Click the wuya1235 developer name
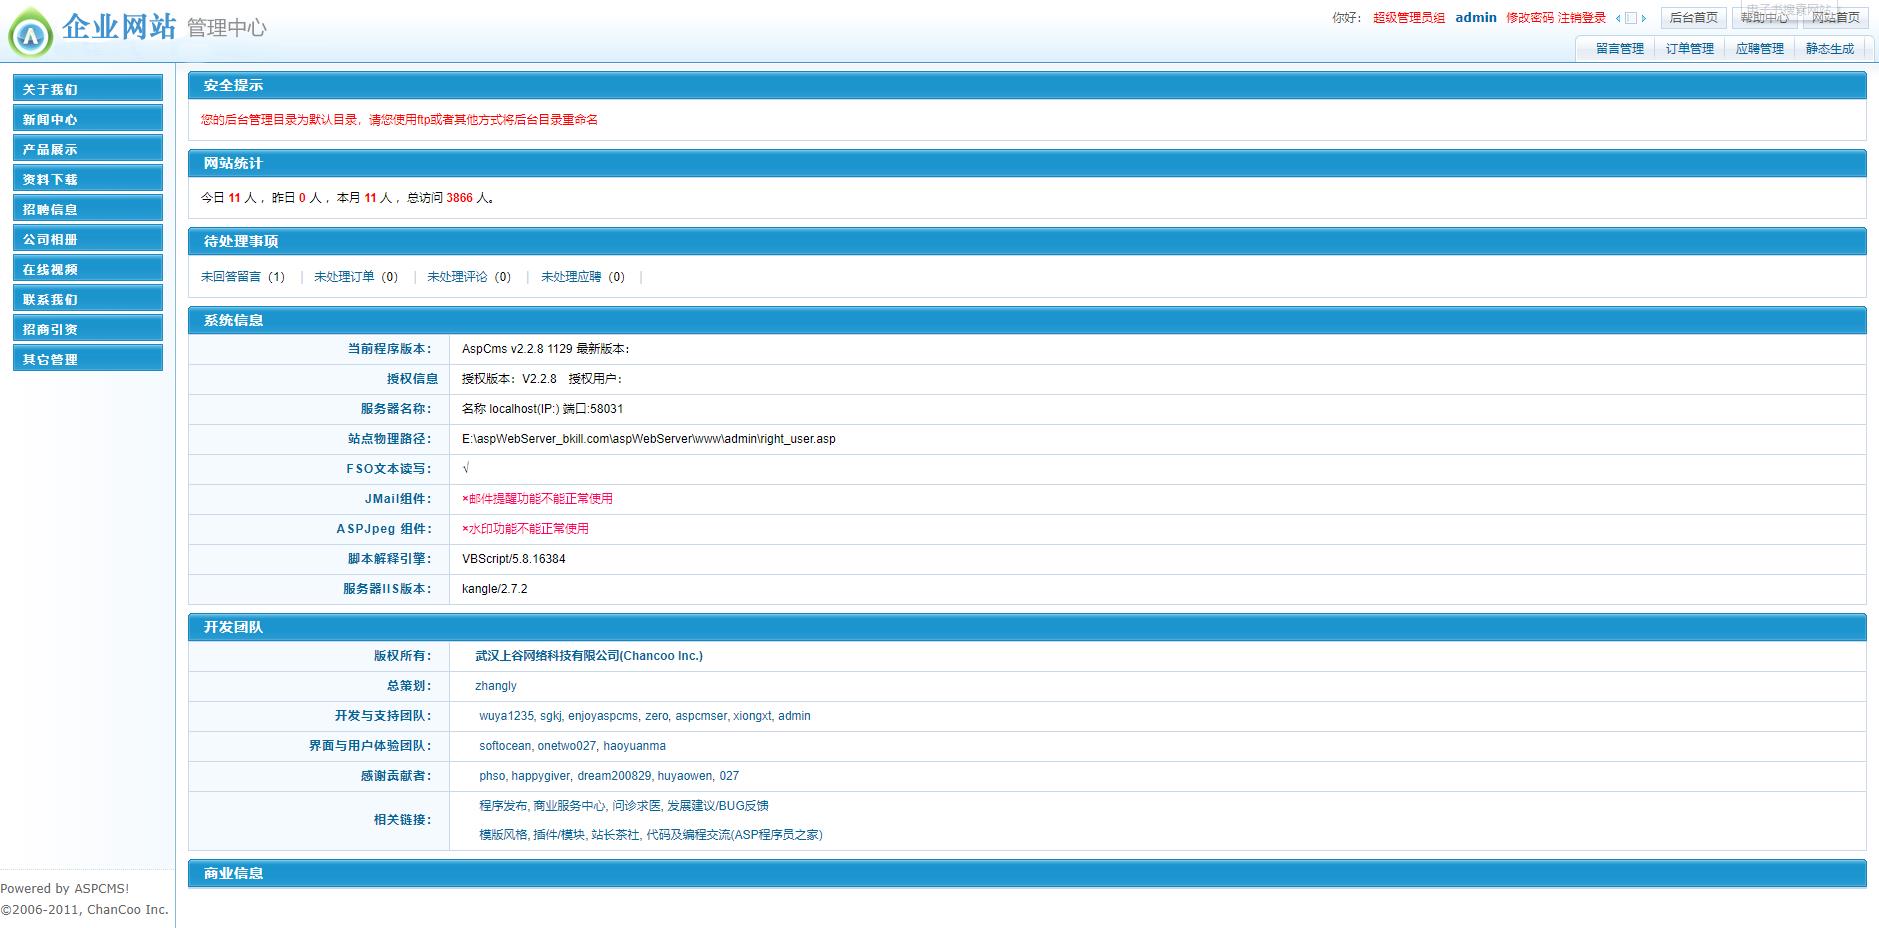Screen dimensions: 1879x928 (x=506, y=716)
